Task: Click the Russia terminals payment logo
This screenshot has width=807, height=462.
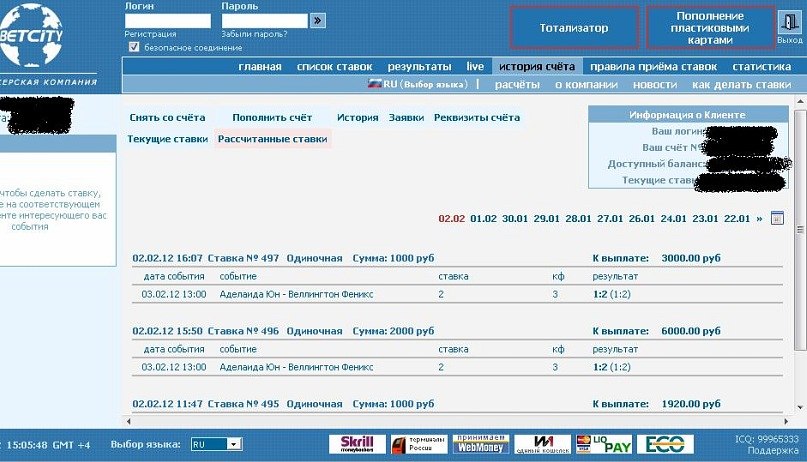Action: [419, 444]
